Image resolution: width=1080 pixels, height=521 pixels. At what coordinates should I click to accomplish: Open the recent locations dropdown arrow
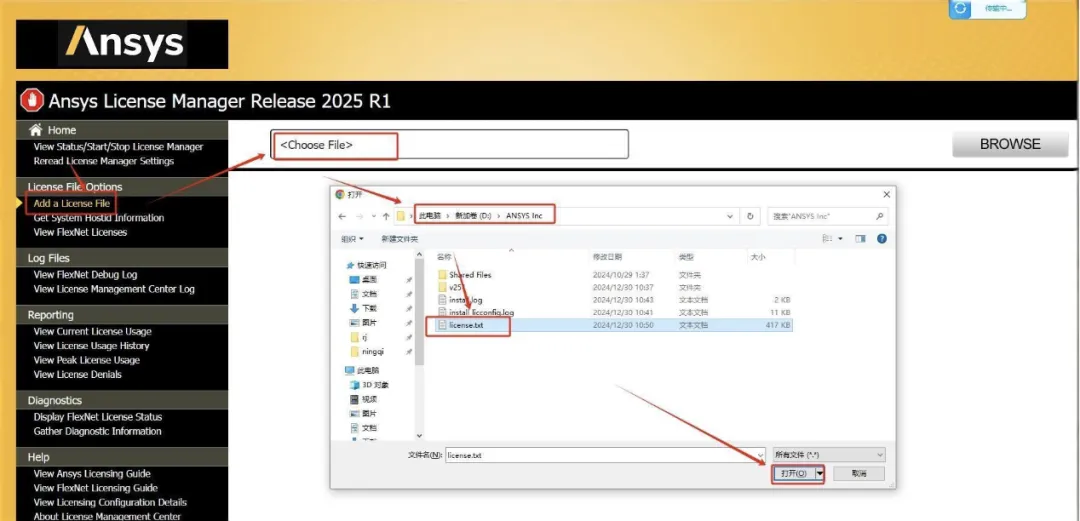tap(373, 216)
